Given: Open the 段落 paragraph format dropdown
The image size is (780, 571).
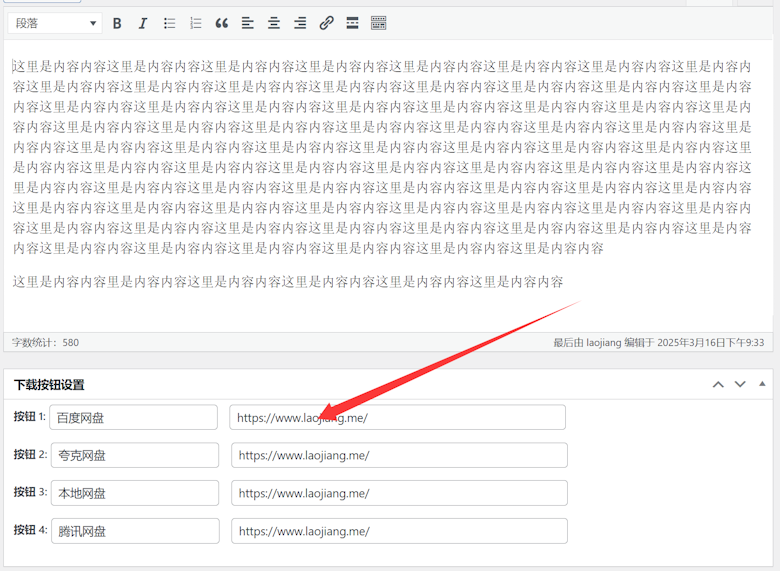Looking at the screenshot, I should pos(54,23).
